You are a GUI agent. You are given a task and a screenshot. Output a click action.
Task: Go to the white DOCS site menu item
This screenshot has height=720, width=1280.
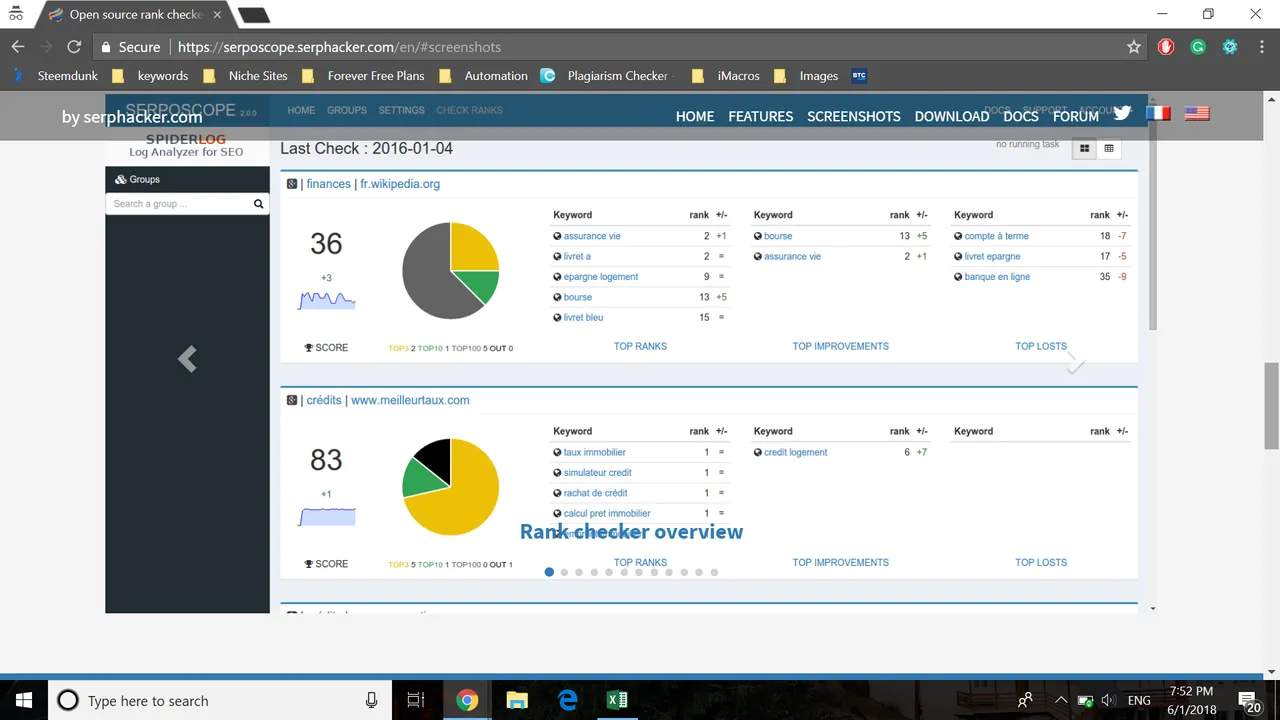pos(1021,116)
